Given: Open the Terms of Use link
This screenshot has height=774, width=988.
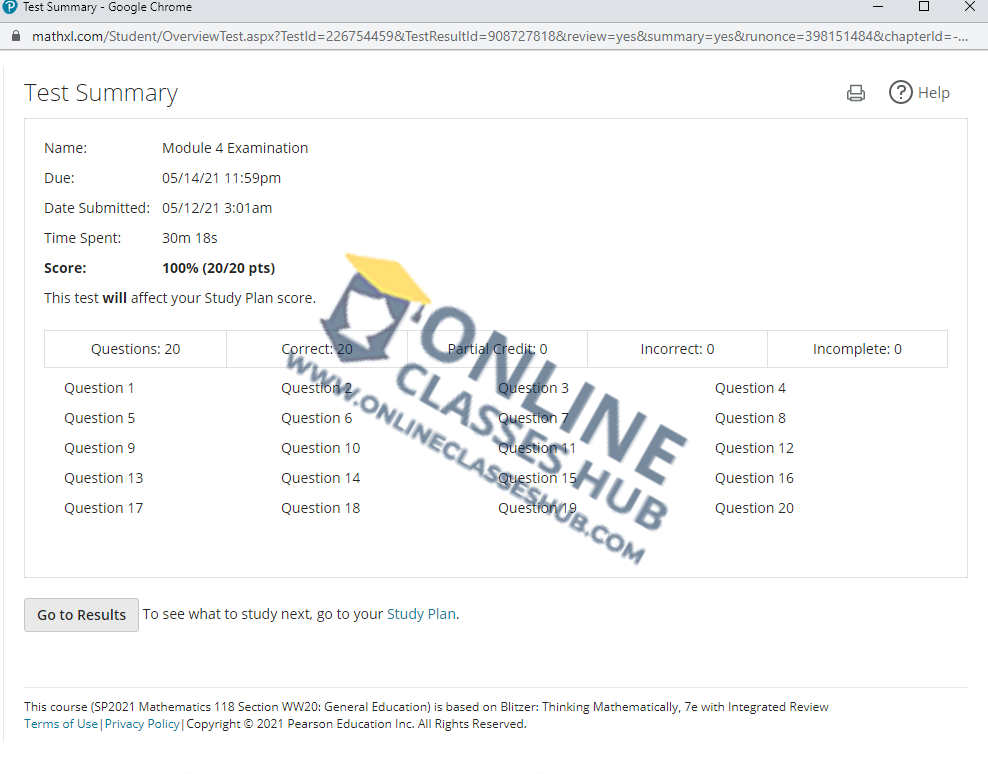Looking at the screenshot, I should click(x=61, y=724).
